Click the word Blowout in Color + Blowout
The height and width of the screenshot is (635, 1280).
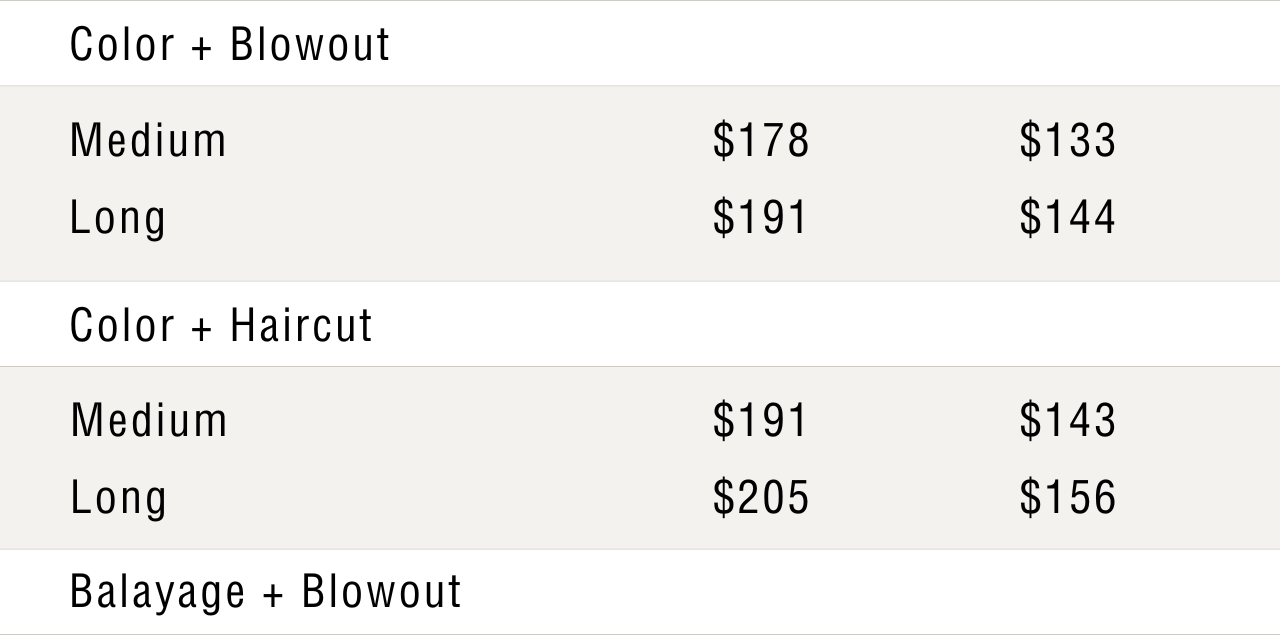310,45
